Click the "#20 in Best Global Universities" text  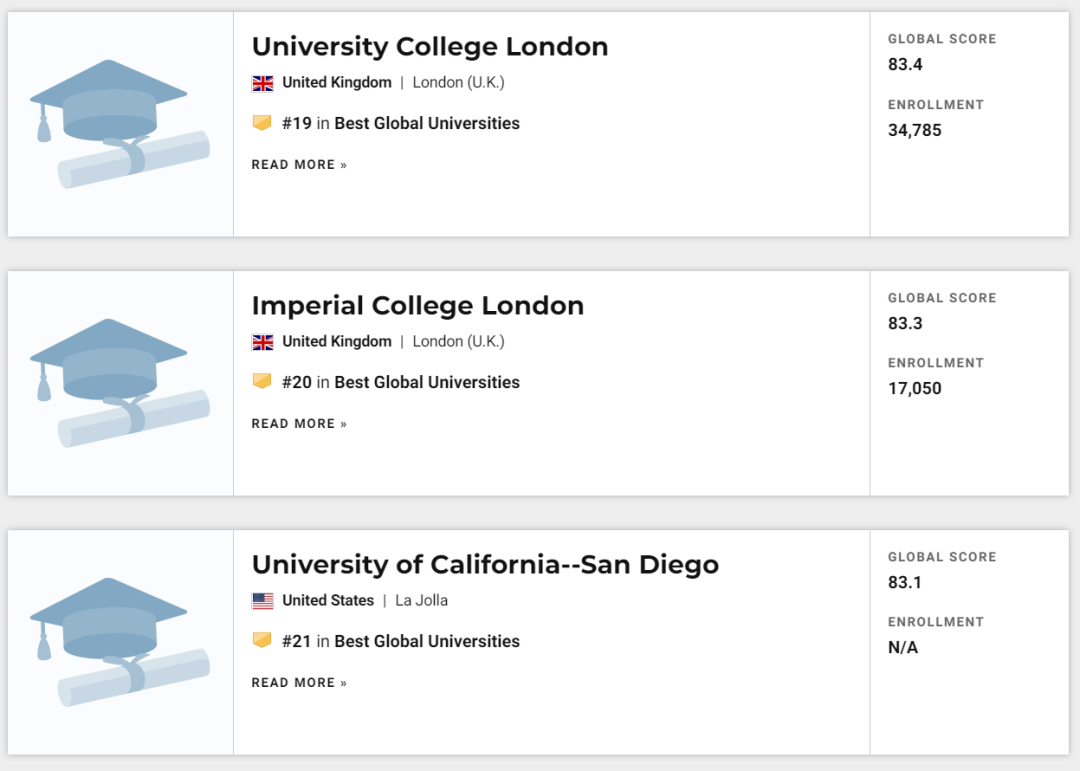click(x=401, y=383)
